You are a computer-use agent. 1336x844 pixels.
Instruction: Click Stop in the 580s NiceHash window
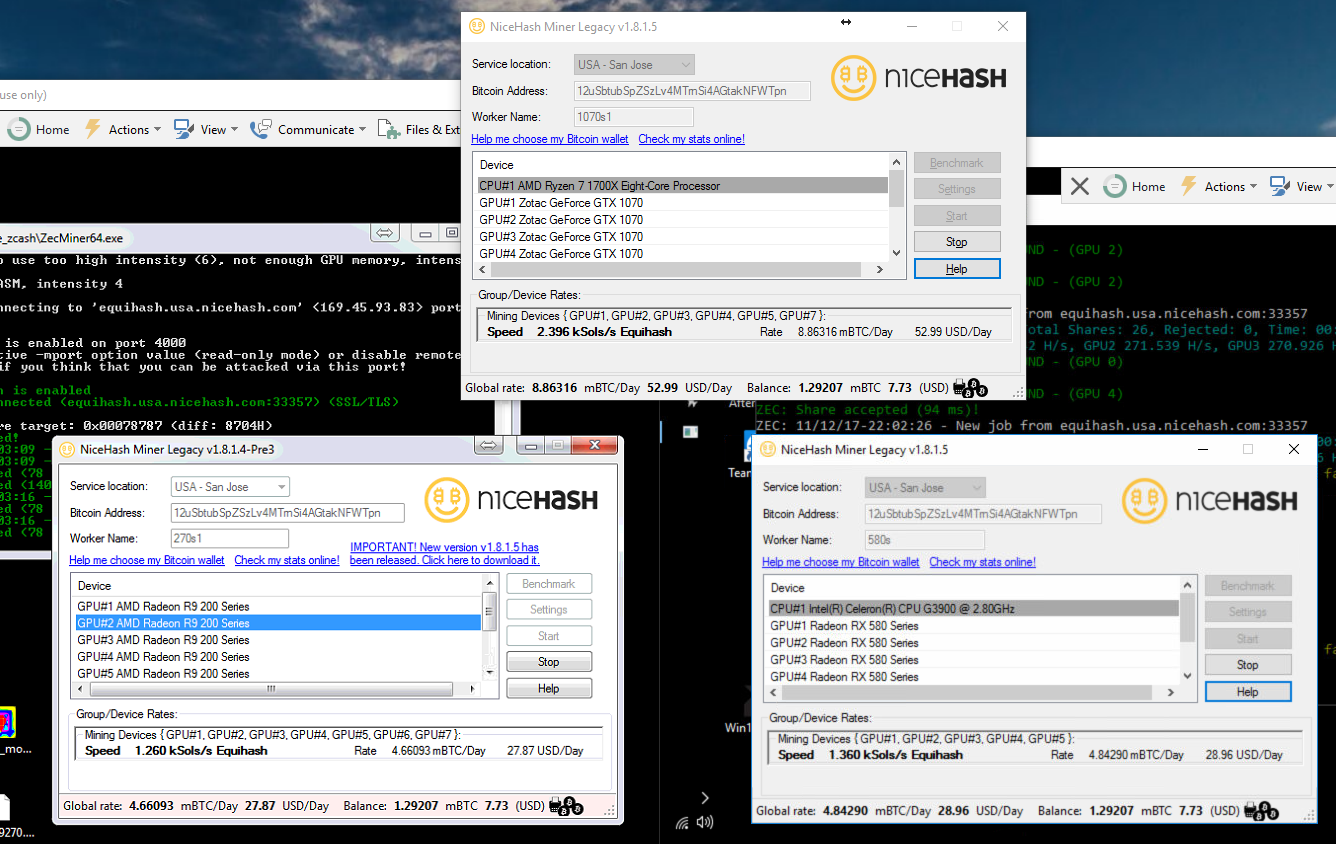1248,665
